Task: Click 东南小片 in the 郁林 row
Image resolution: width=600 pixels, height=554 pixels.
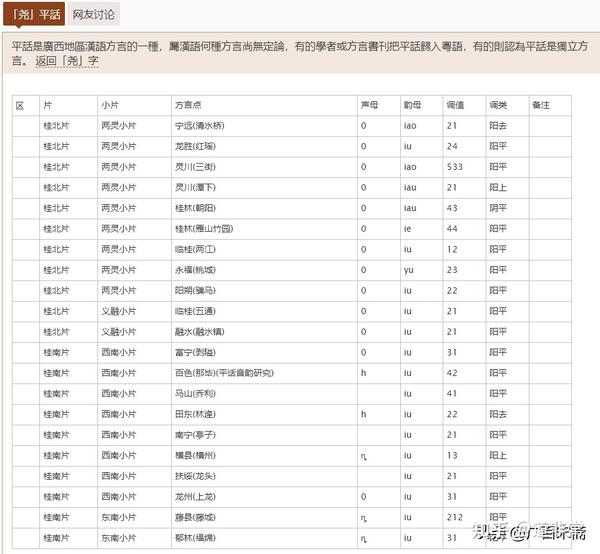Action: (x=119, y=538)
